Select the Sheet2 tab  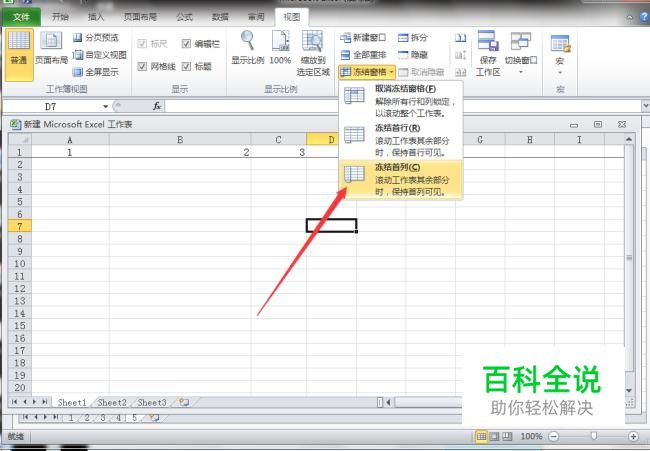click(x=112, y=402)
